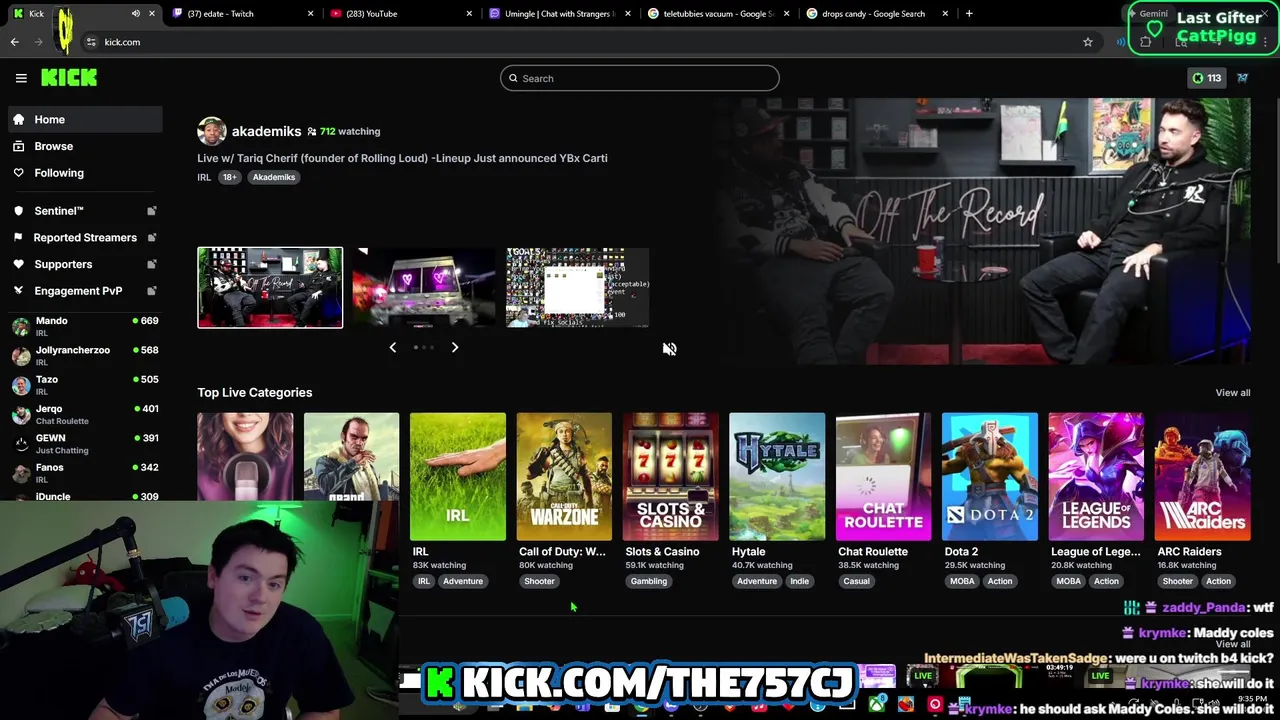Click the Indie tag under Hytale
1280x720 pixels.
pos(799,581)
